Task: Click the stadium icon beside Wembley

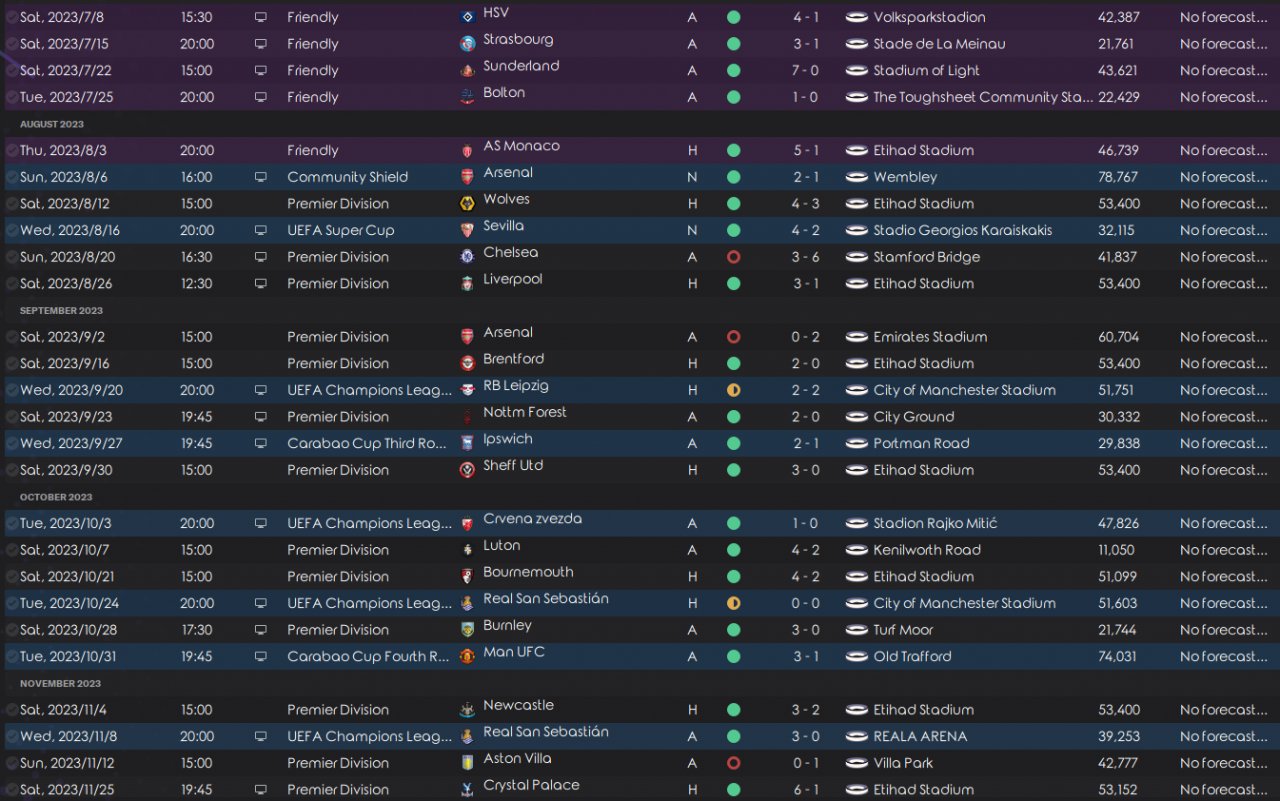Action: click(x=856, y=177)
